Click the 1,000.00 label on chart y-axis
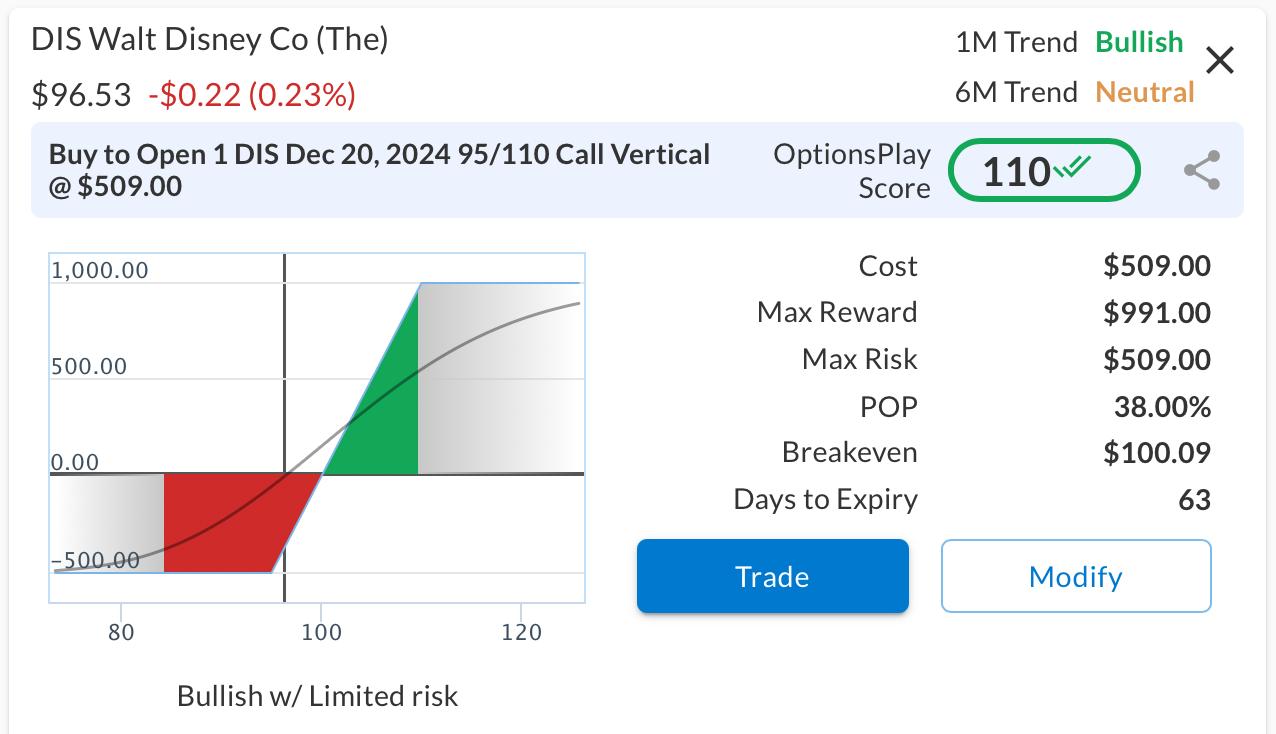Viewport: 1276px width, 734px height. click(x=100, y=271)
